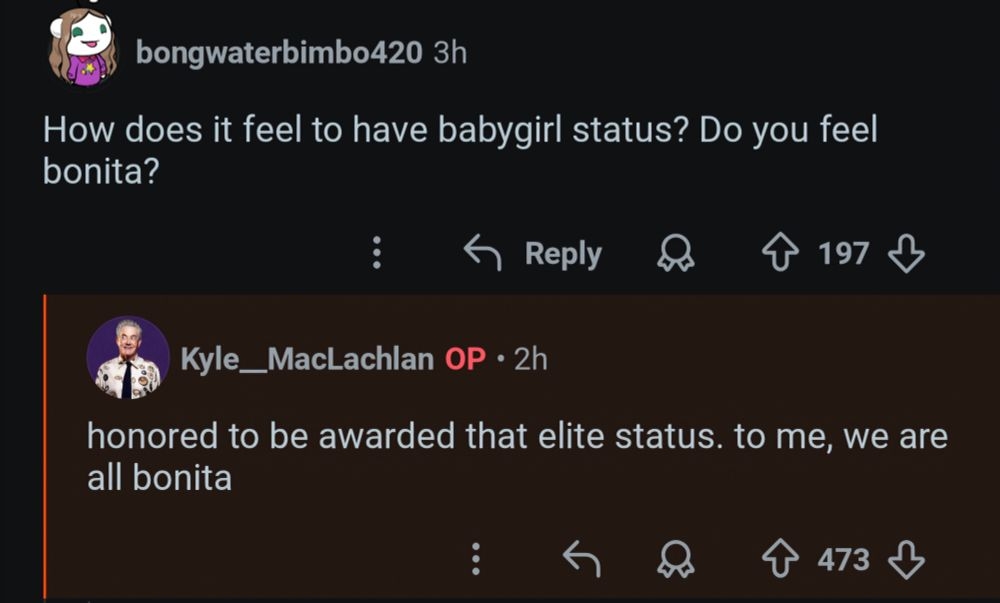Image resolution: width=1000 pixels, height=603 pixels.
Task: Click the reply arrow on Kyle__MacLachlan's comment
Action: click(582, 559)
